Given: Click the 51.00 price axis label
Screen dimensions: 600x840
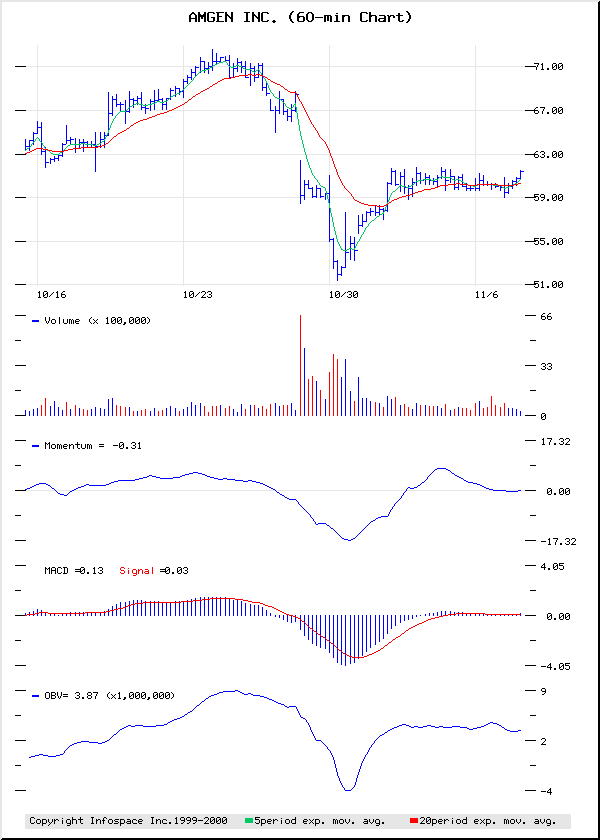Looking at the screenshot, I should tap(551, 285).
